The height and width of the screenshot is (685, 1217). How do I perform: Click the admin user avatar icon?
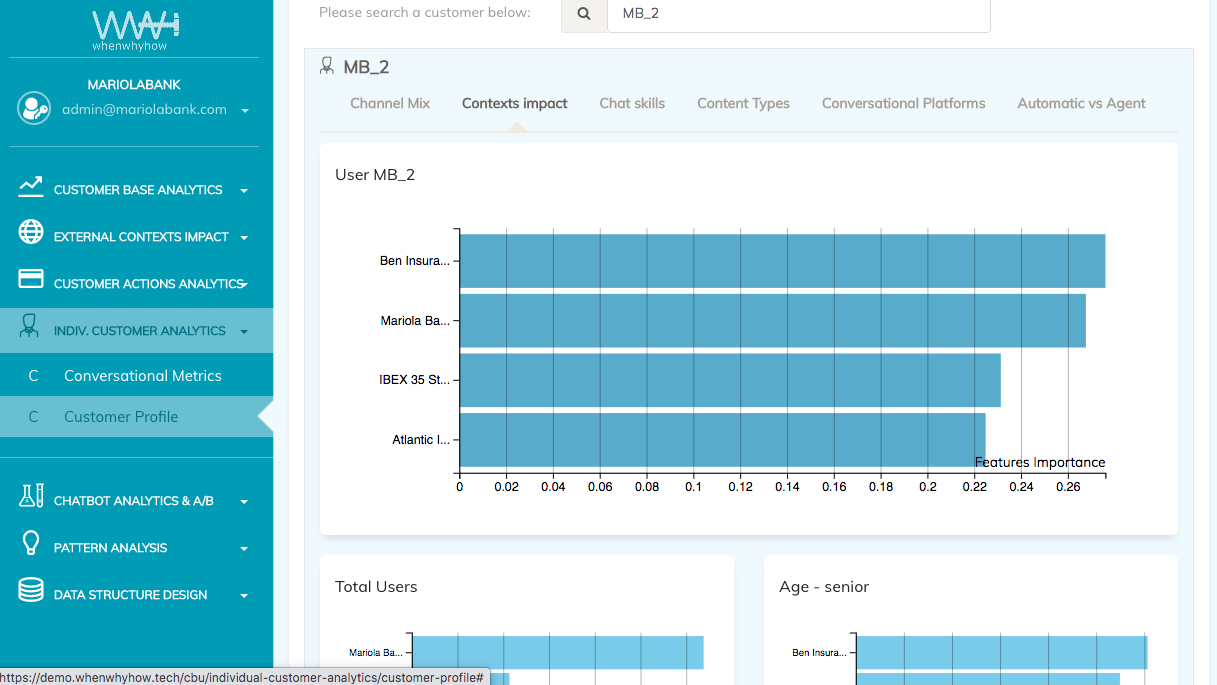[x=34, y=108]
